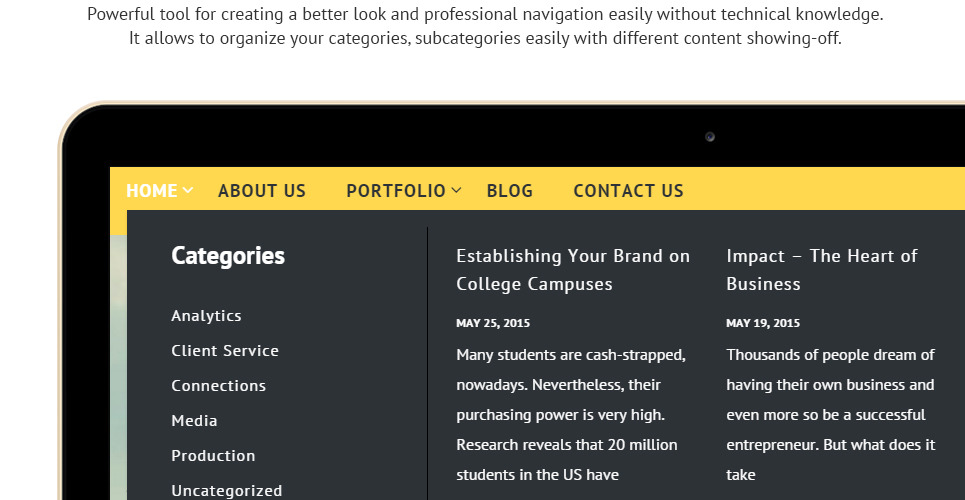This screenshot has height=500, width=965.
Task: Expand the PORTFOLIO menu chevron
Action: (x=456, y=191)
